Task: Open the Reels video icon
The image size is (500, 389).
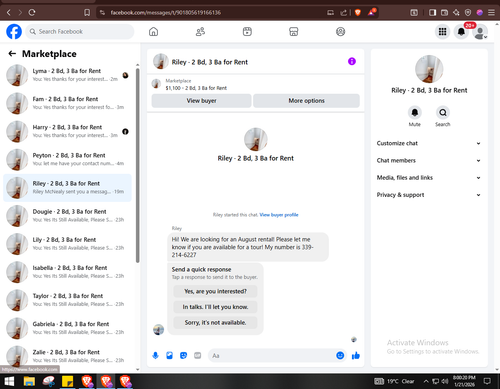Action: (x=247, y=32)
